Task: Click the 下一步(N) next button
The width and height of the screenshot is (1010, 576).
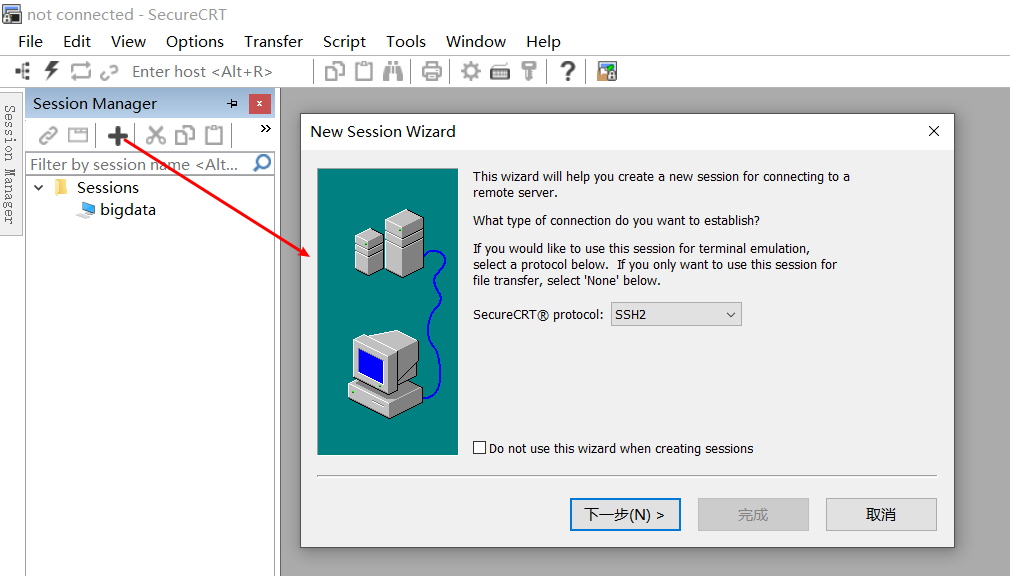Action: (625, 514)
